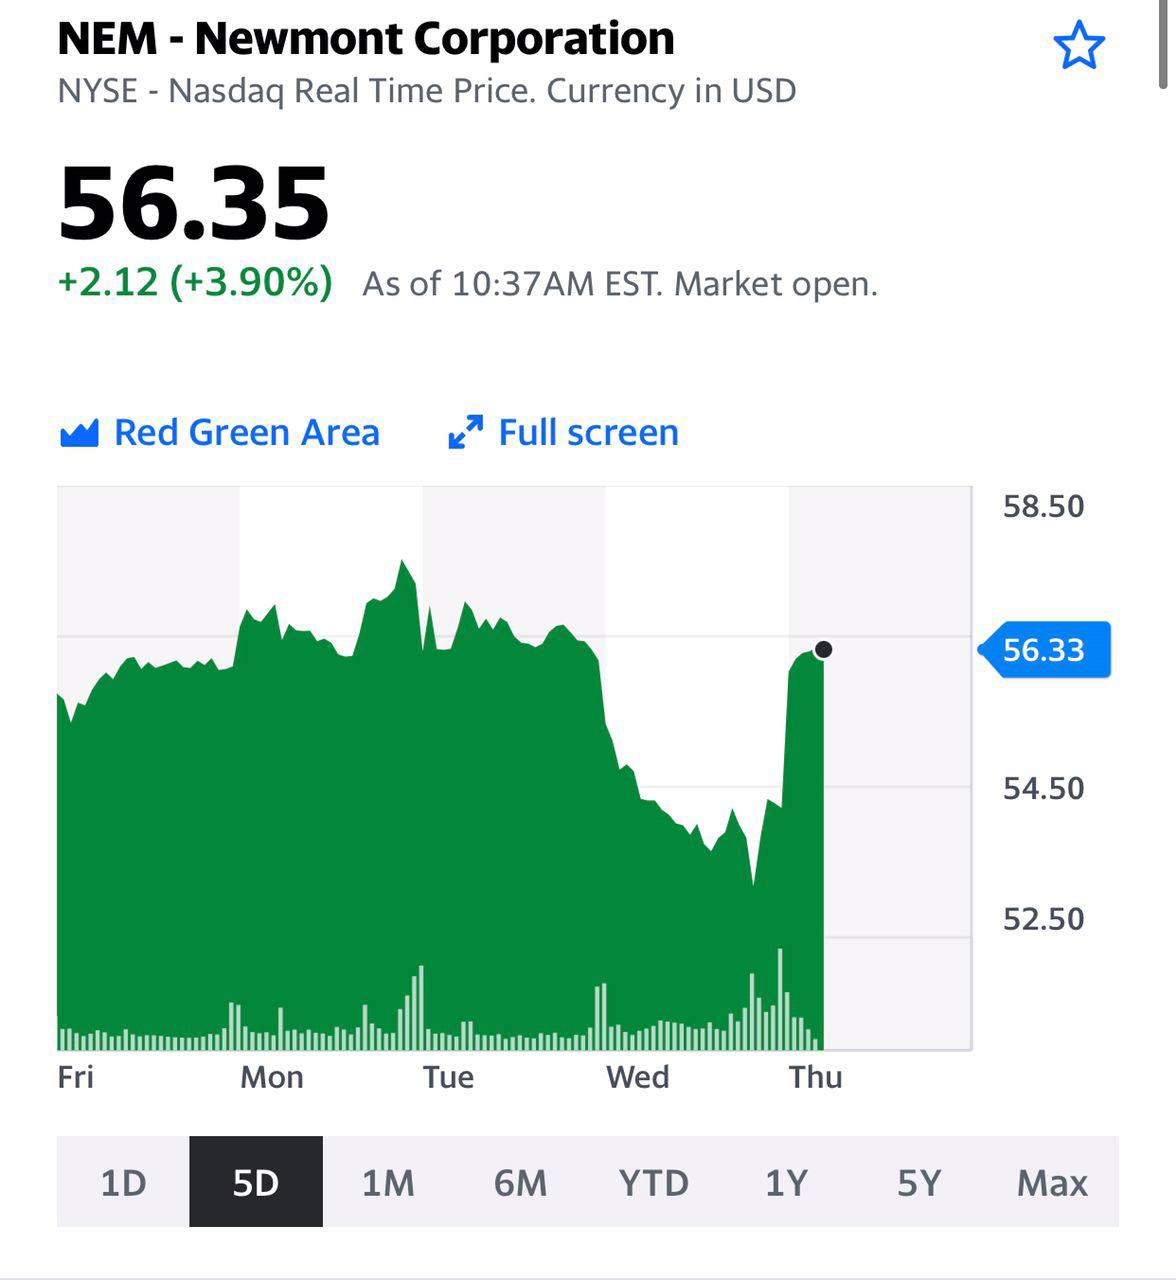Click the 58.50 axis label
The image size is (1176, 1280).
pyautogui.click(x=1043, y=506)
